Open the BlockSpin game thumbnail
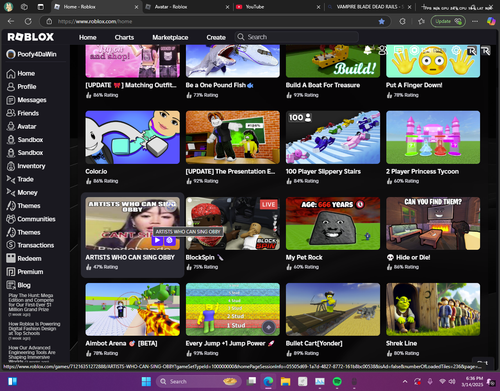 (233, 223)
